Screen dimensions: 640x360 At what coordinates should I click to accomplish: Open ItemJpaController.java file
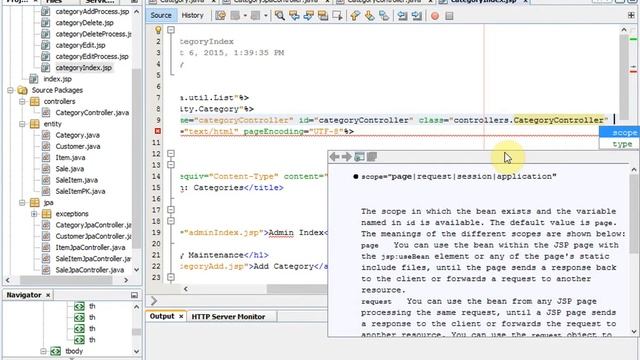pyautogui.click(x=91, y=247)
